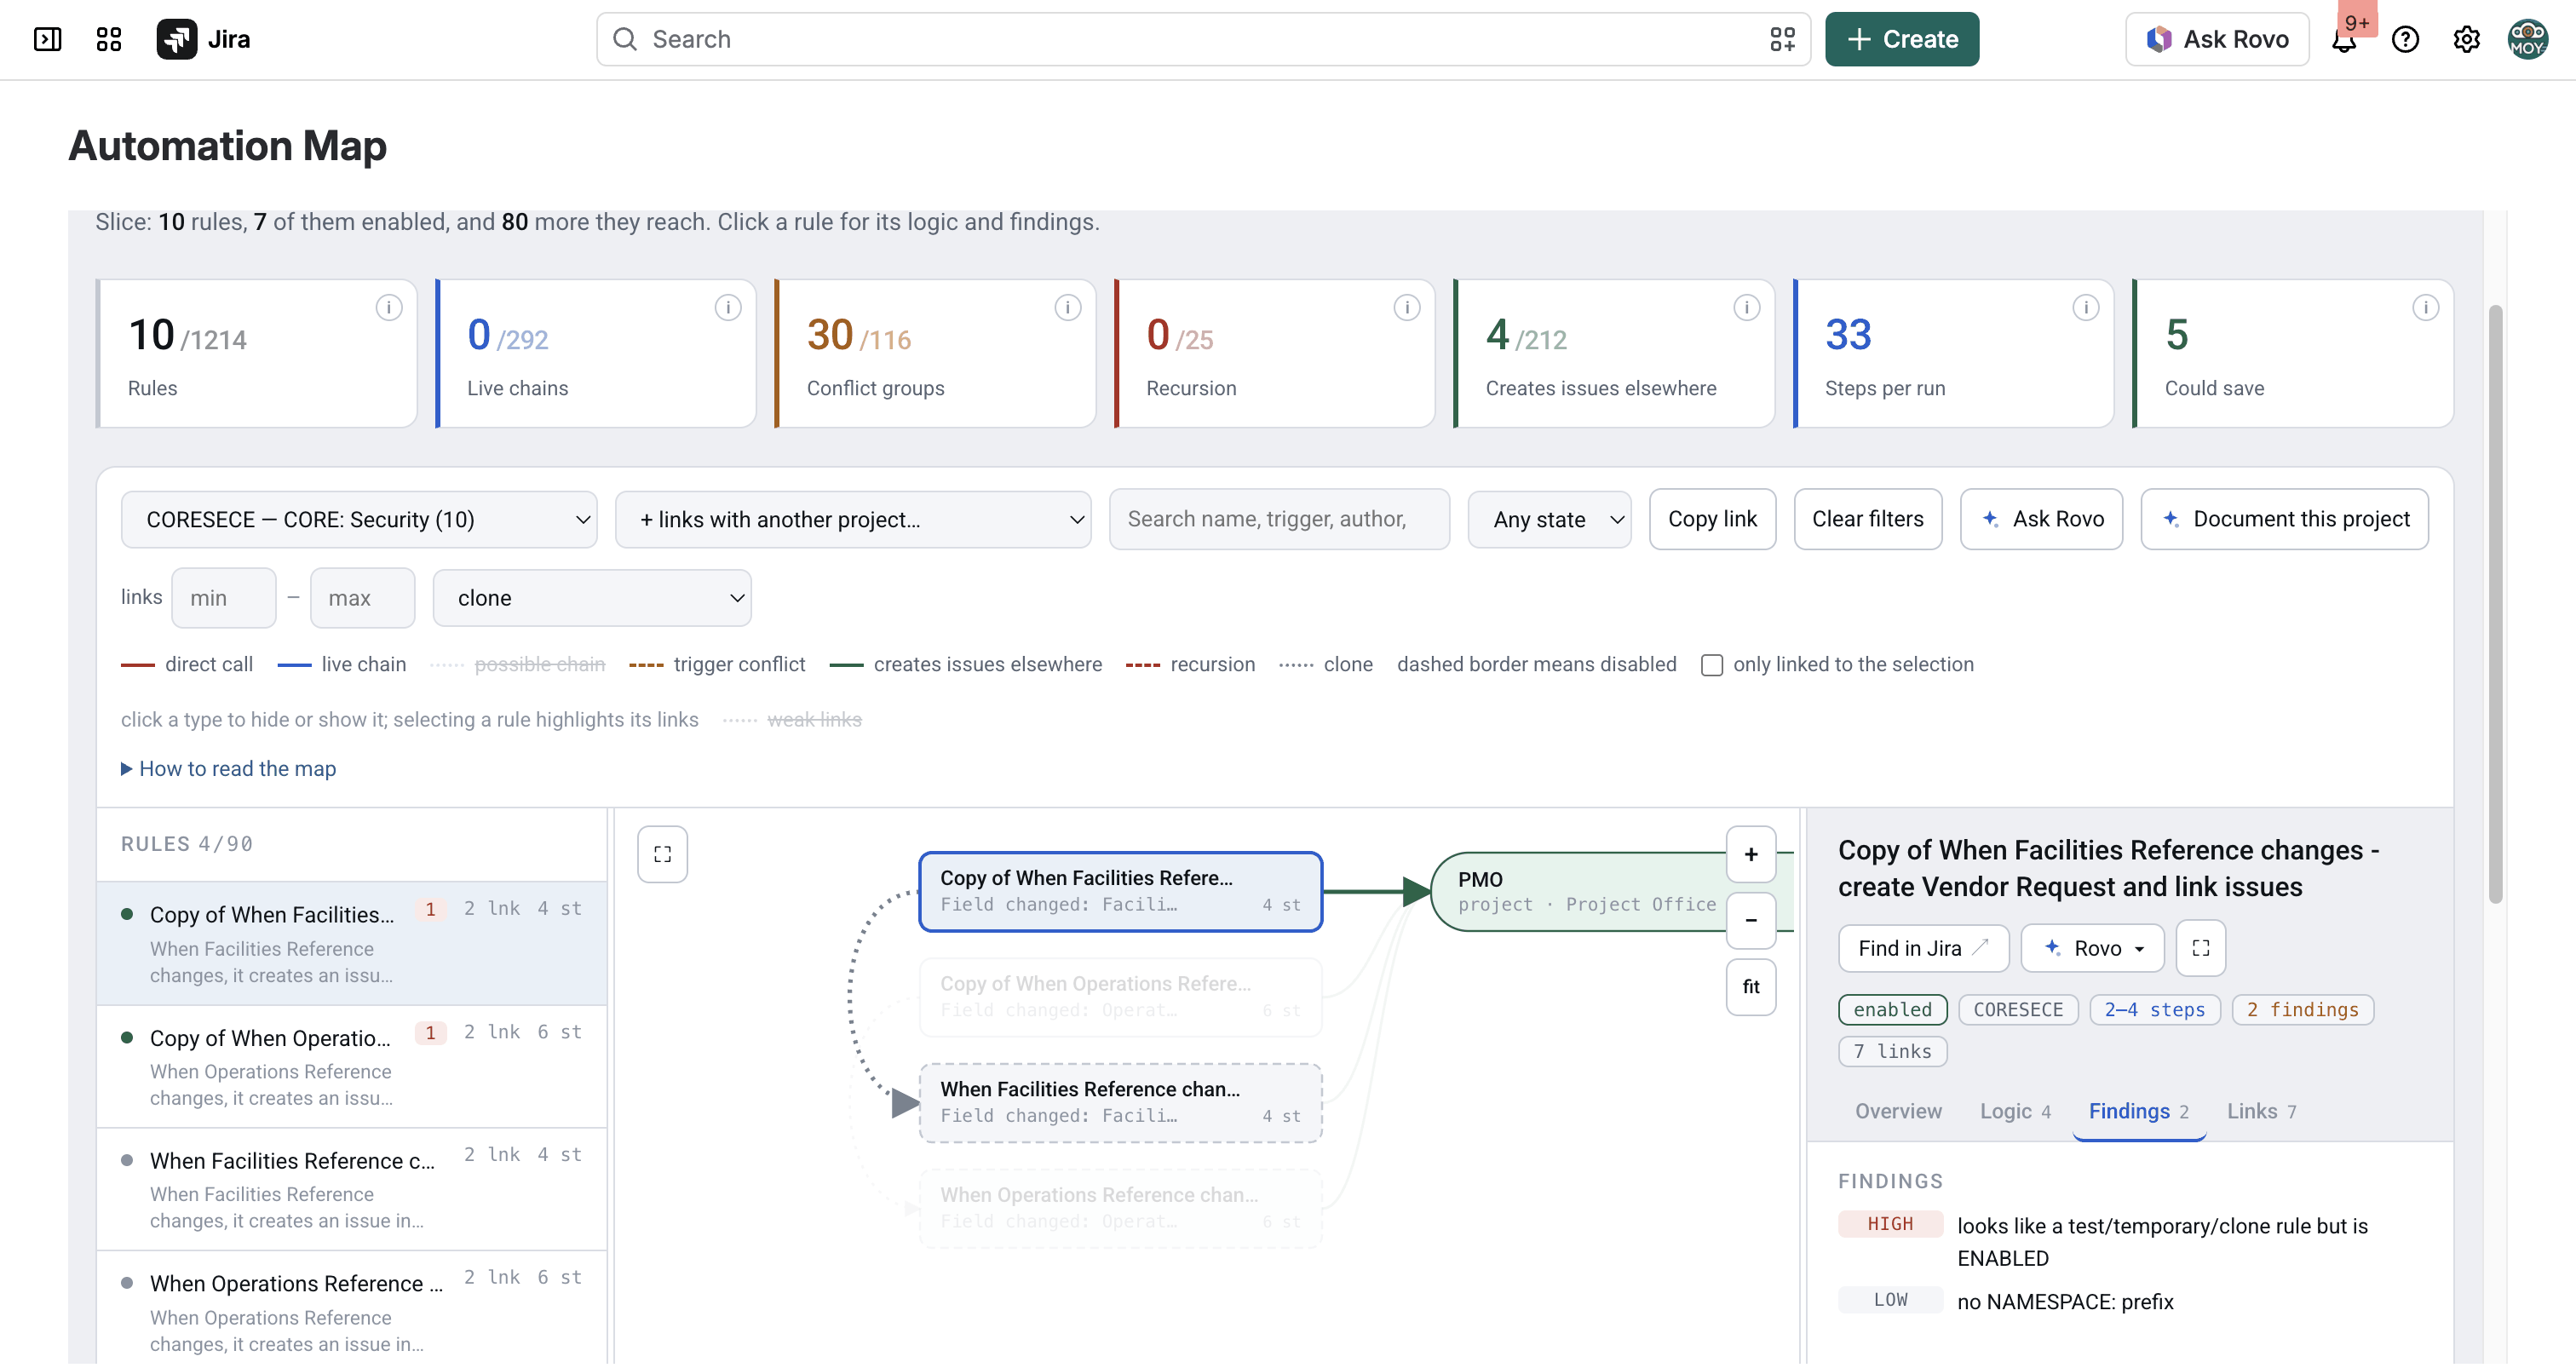The image size is (2576, 1368).
Task: Toggle direct call link type in legend
Action: coord(187,664)
